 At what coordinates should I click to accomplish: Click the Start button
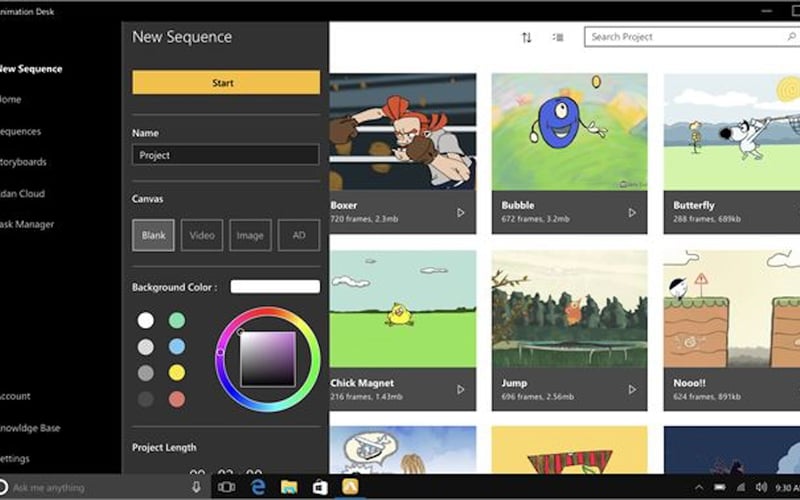click(x=226, y=83)
